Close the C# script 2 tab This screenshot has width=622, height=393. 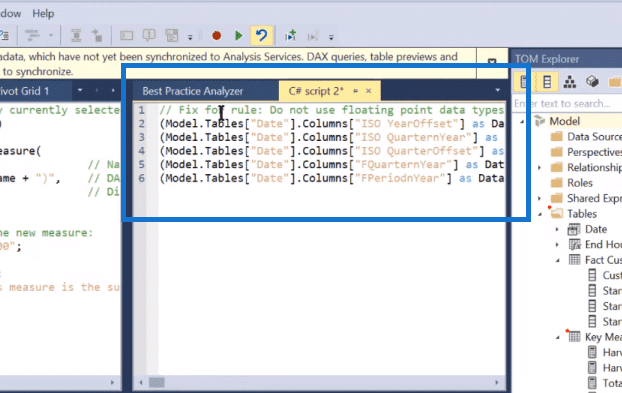369,91
